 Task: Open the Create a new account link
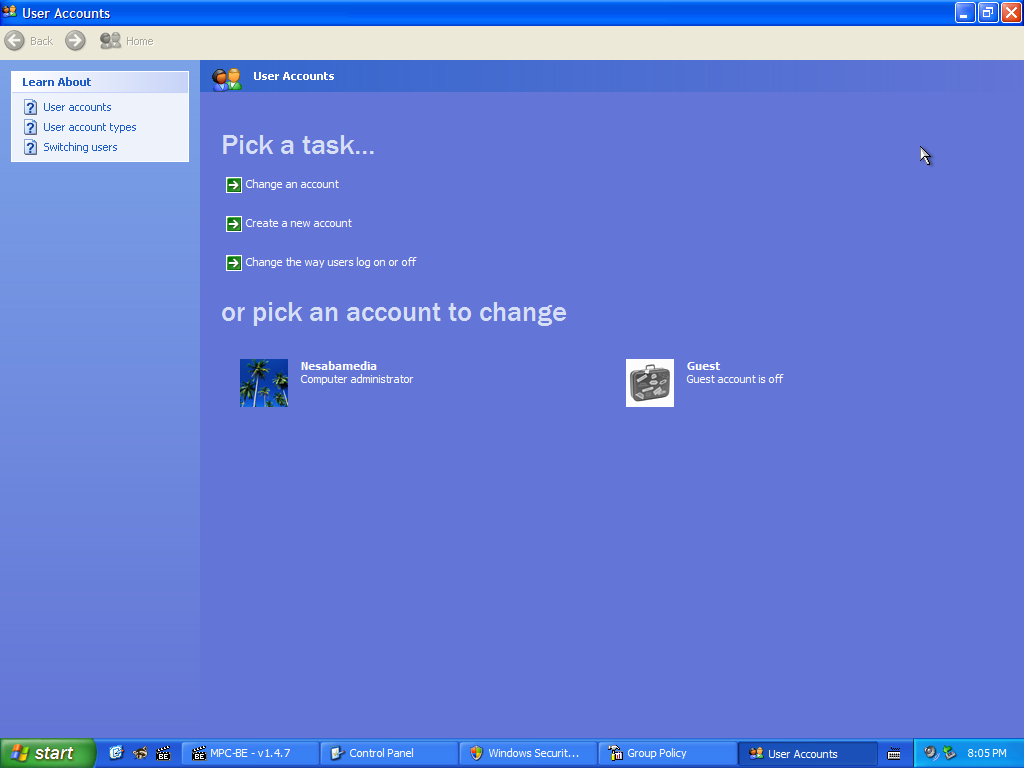[x=298, y=224]
